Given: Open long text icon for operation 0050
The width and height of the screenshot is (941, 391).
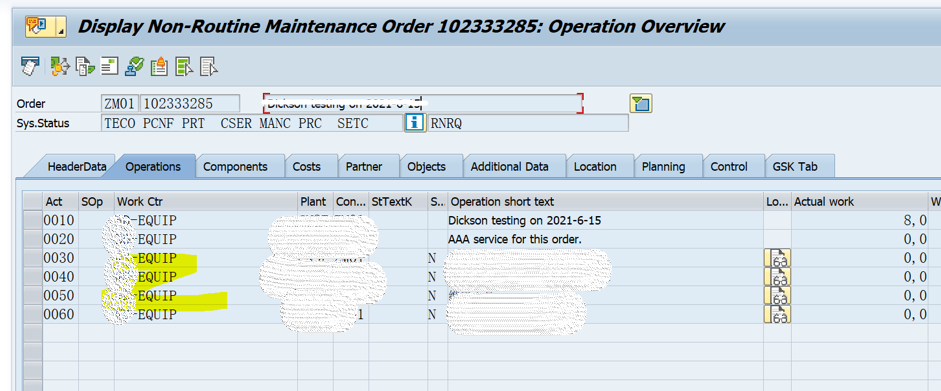Looking at the screenshot, I should [x=777, y=296].
